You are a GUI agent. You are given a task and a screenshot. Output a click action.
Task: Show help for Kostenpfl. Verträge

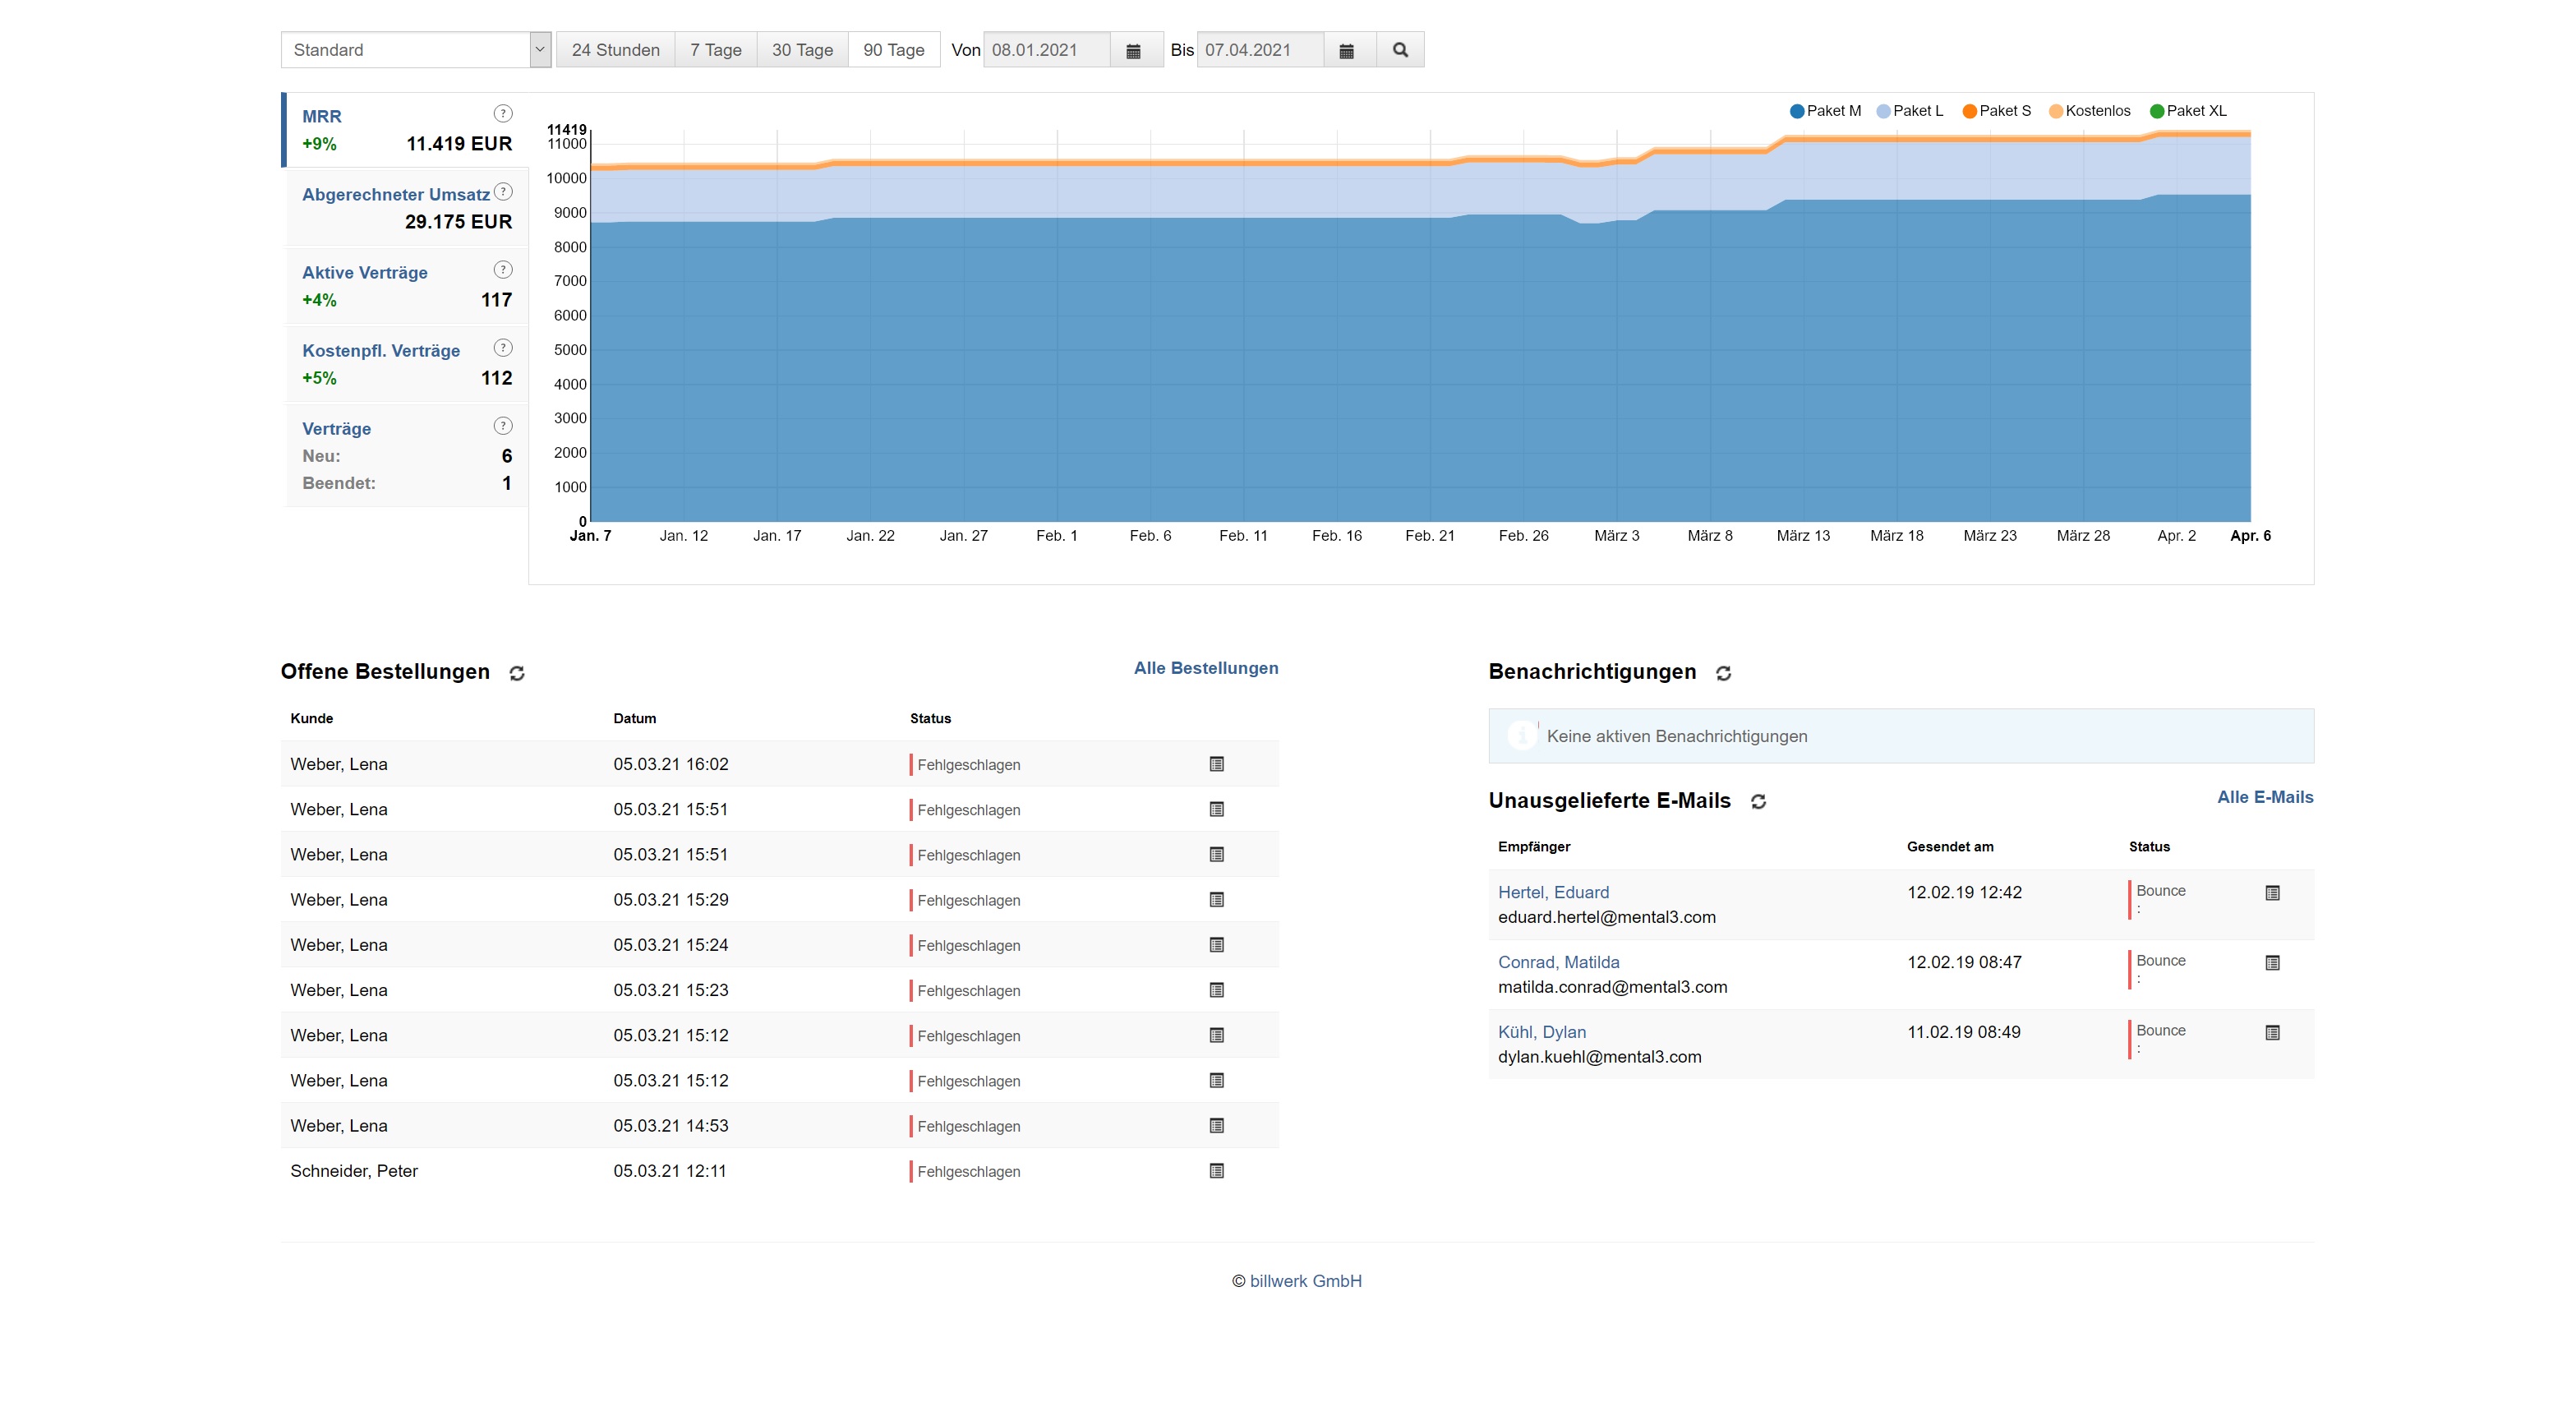[x=503, y=348]
